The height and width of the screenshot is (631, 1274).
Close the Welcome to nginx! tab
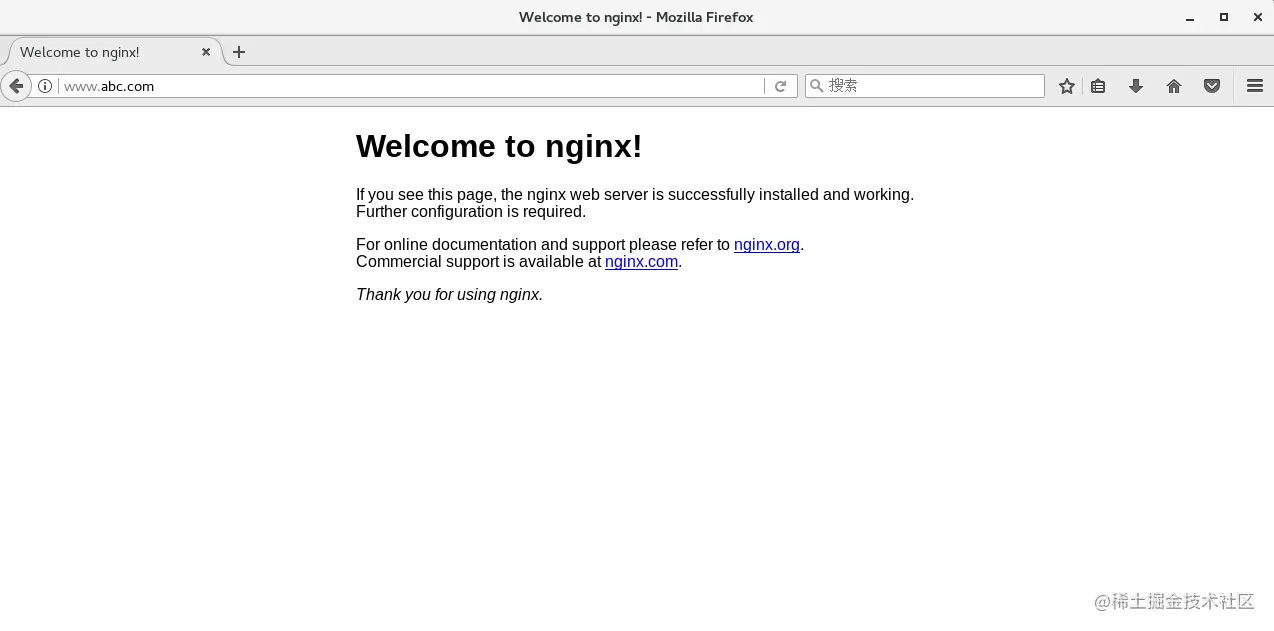(206, 52)
